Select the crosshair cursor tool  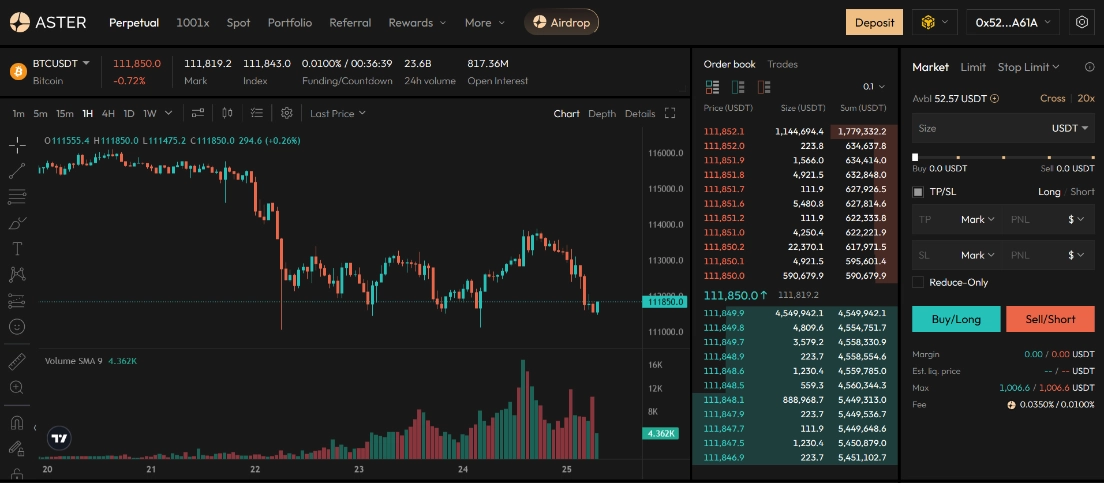17,144
